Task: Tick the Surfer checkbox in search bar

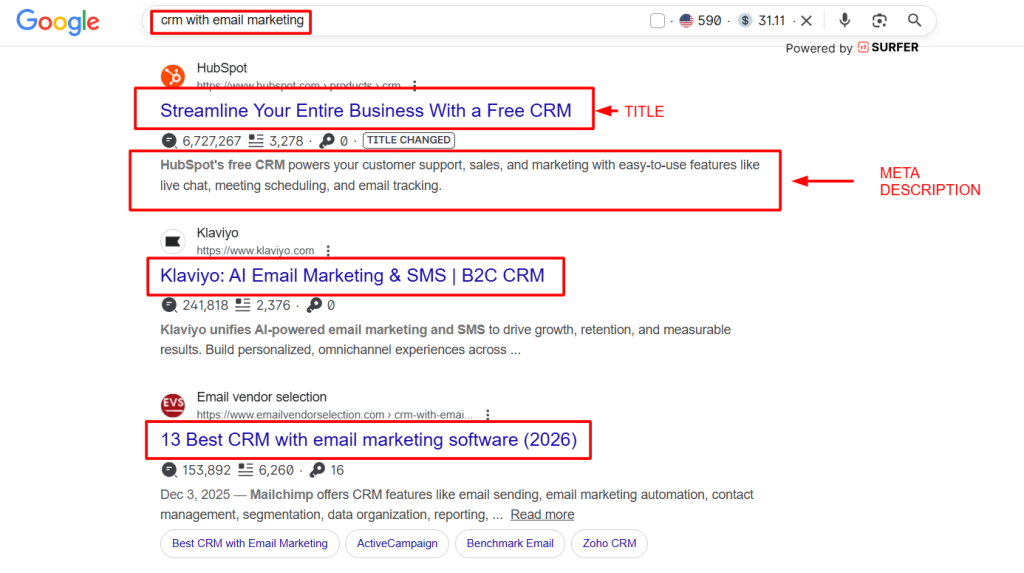Action: click(x=657, y=21)
